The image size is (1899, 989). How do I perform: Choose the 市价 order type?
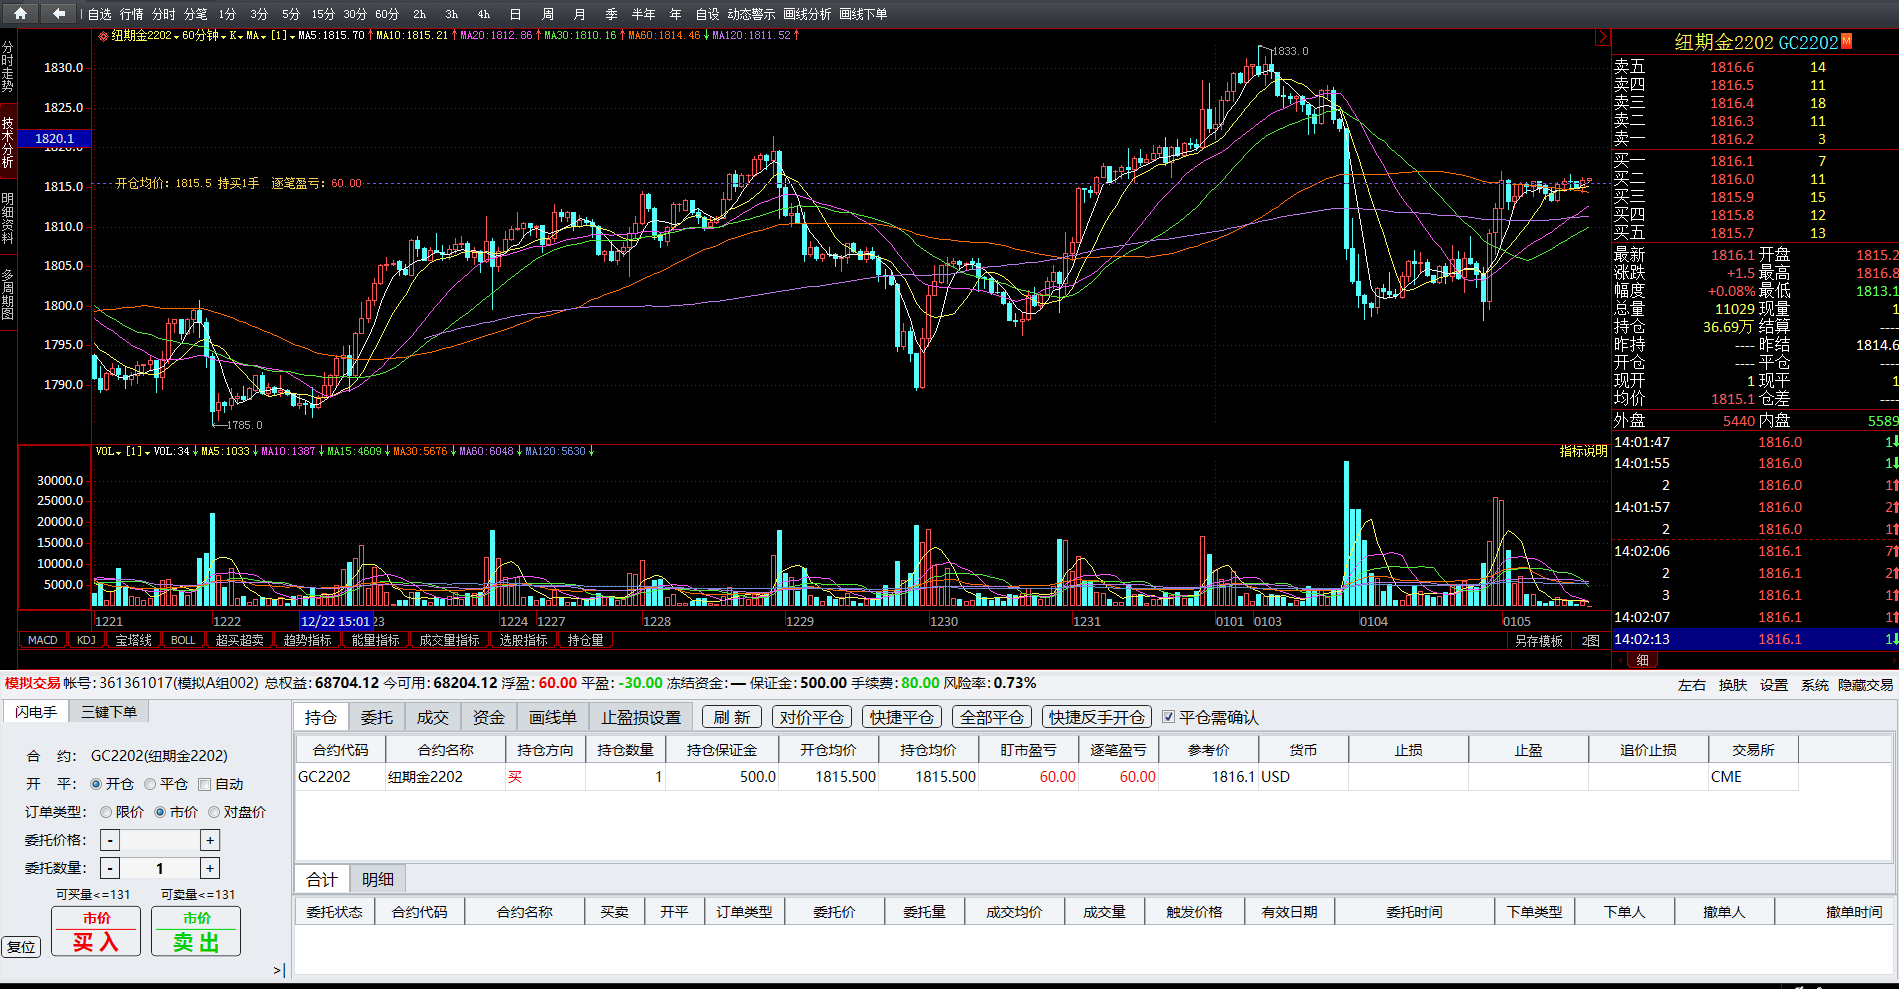click(x=160, y=812)
